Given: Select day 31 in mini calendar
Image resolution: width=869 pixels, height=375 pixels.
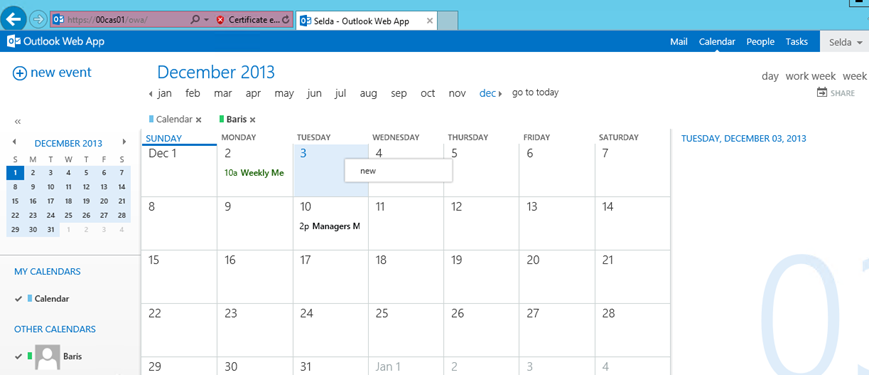Looking at the screenshot, I should click(x=50, y=230).
